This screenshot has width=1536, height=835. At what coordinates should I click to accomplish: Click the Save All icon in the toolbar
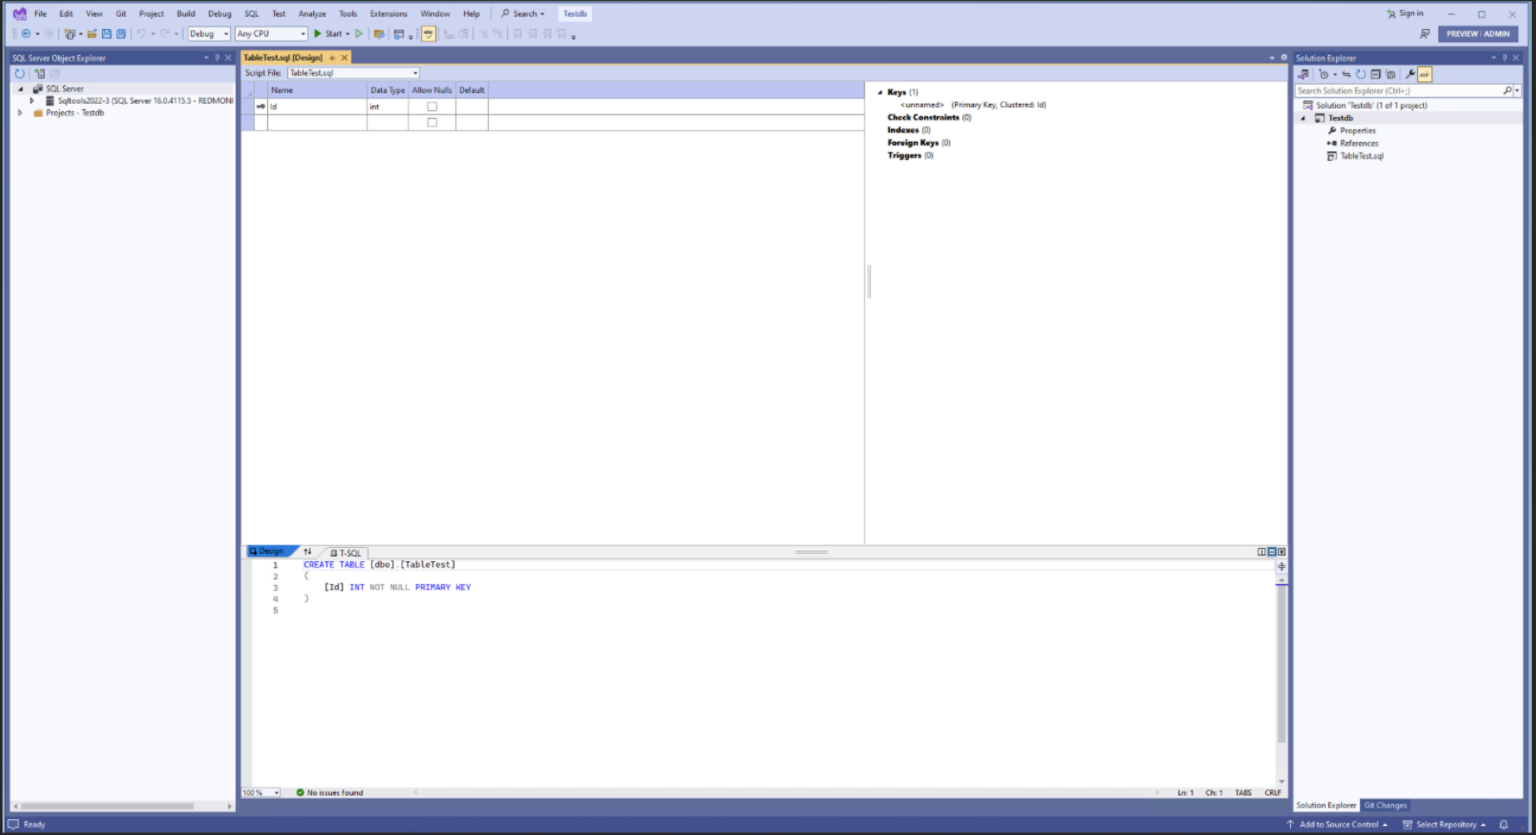pyautogui.click(x=120, y=33)
